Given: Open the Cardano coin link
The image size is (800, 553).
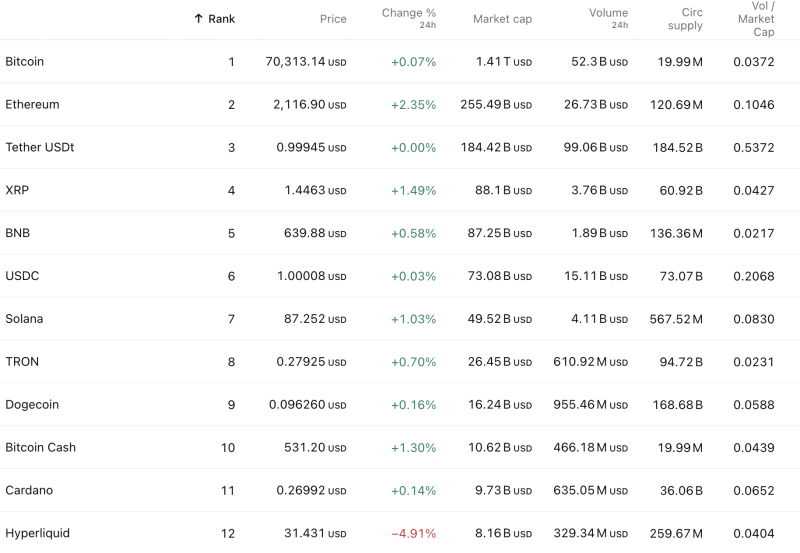Looking at the screenshot, I should tap(29, 490).
